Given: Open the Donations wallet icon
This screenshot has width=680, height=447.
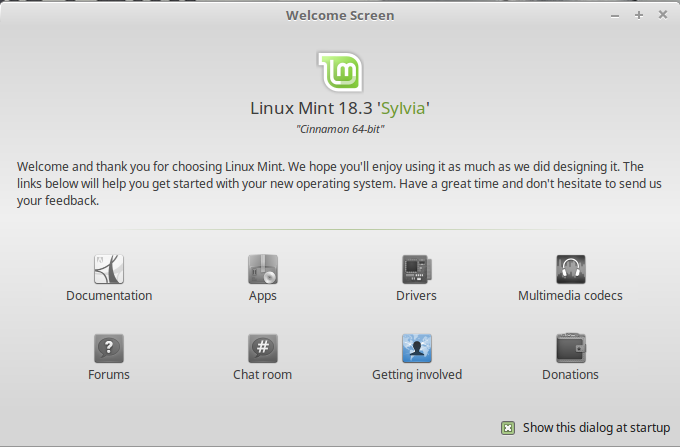Looking at the screenshot, I should click(571, 348).
